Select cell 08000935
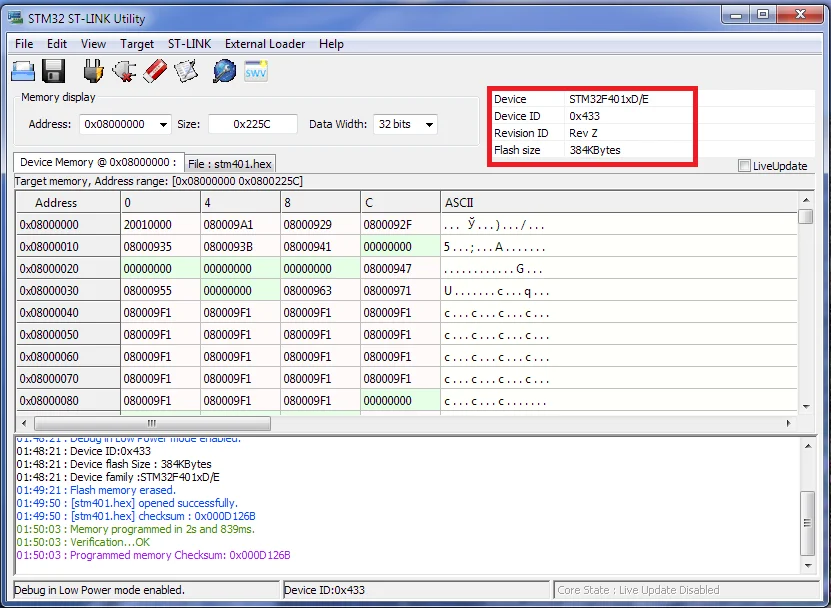831x608 pixels. click(161, 247)
